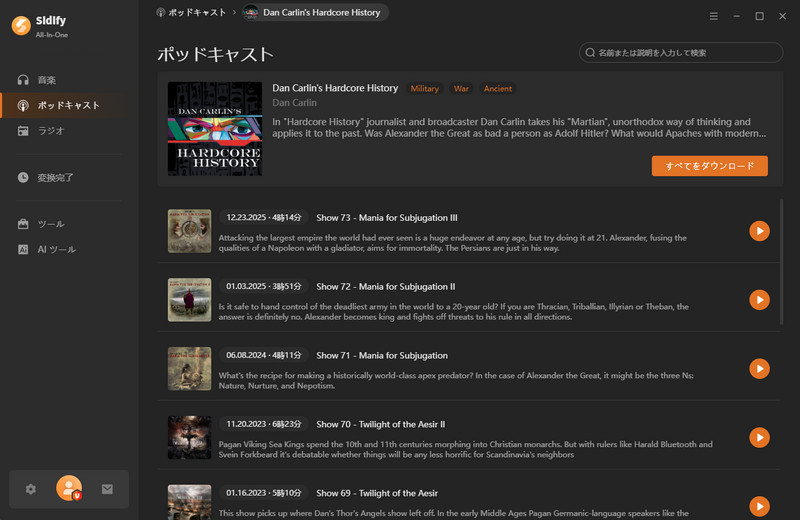Open AI ツール in the sidebar
Viewport: 800px width, 520px height.
click(56, 249)
